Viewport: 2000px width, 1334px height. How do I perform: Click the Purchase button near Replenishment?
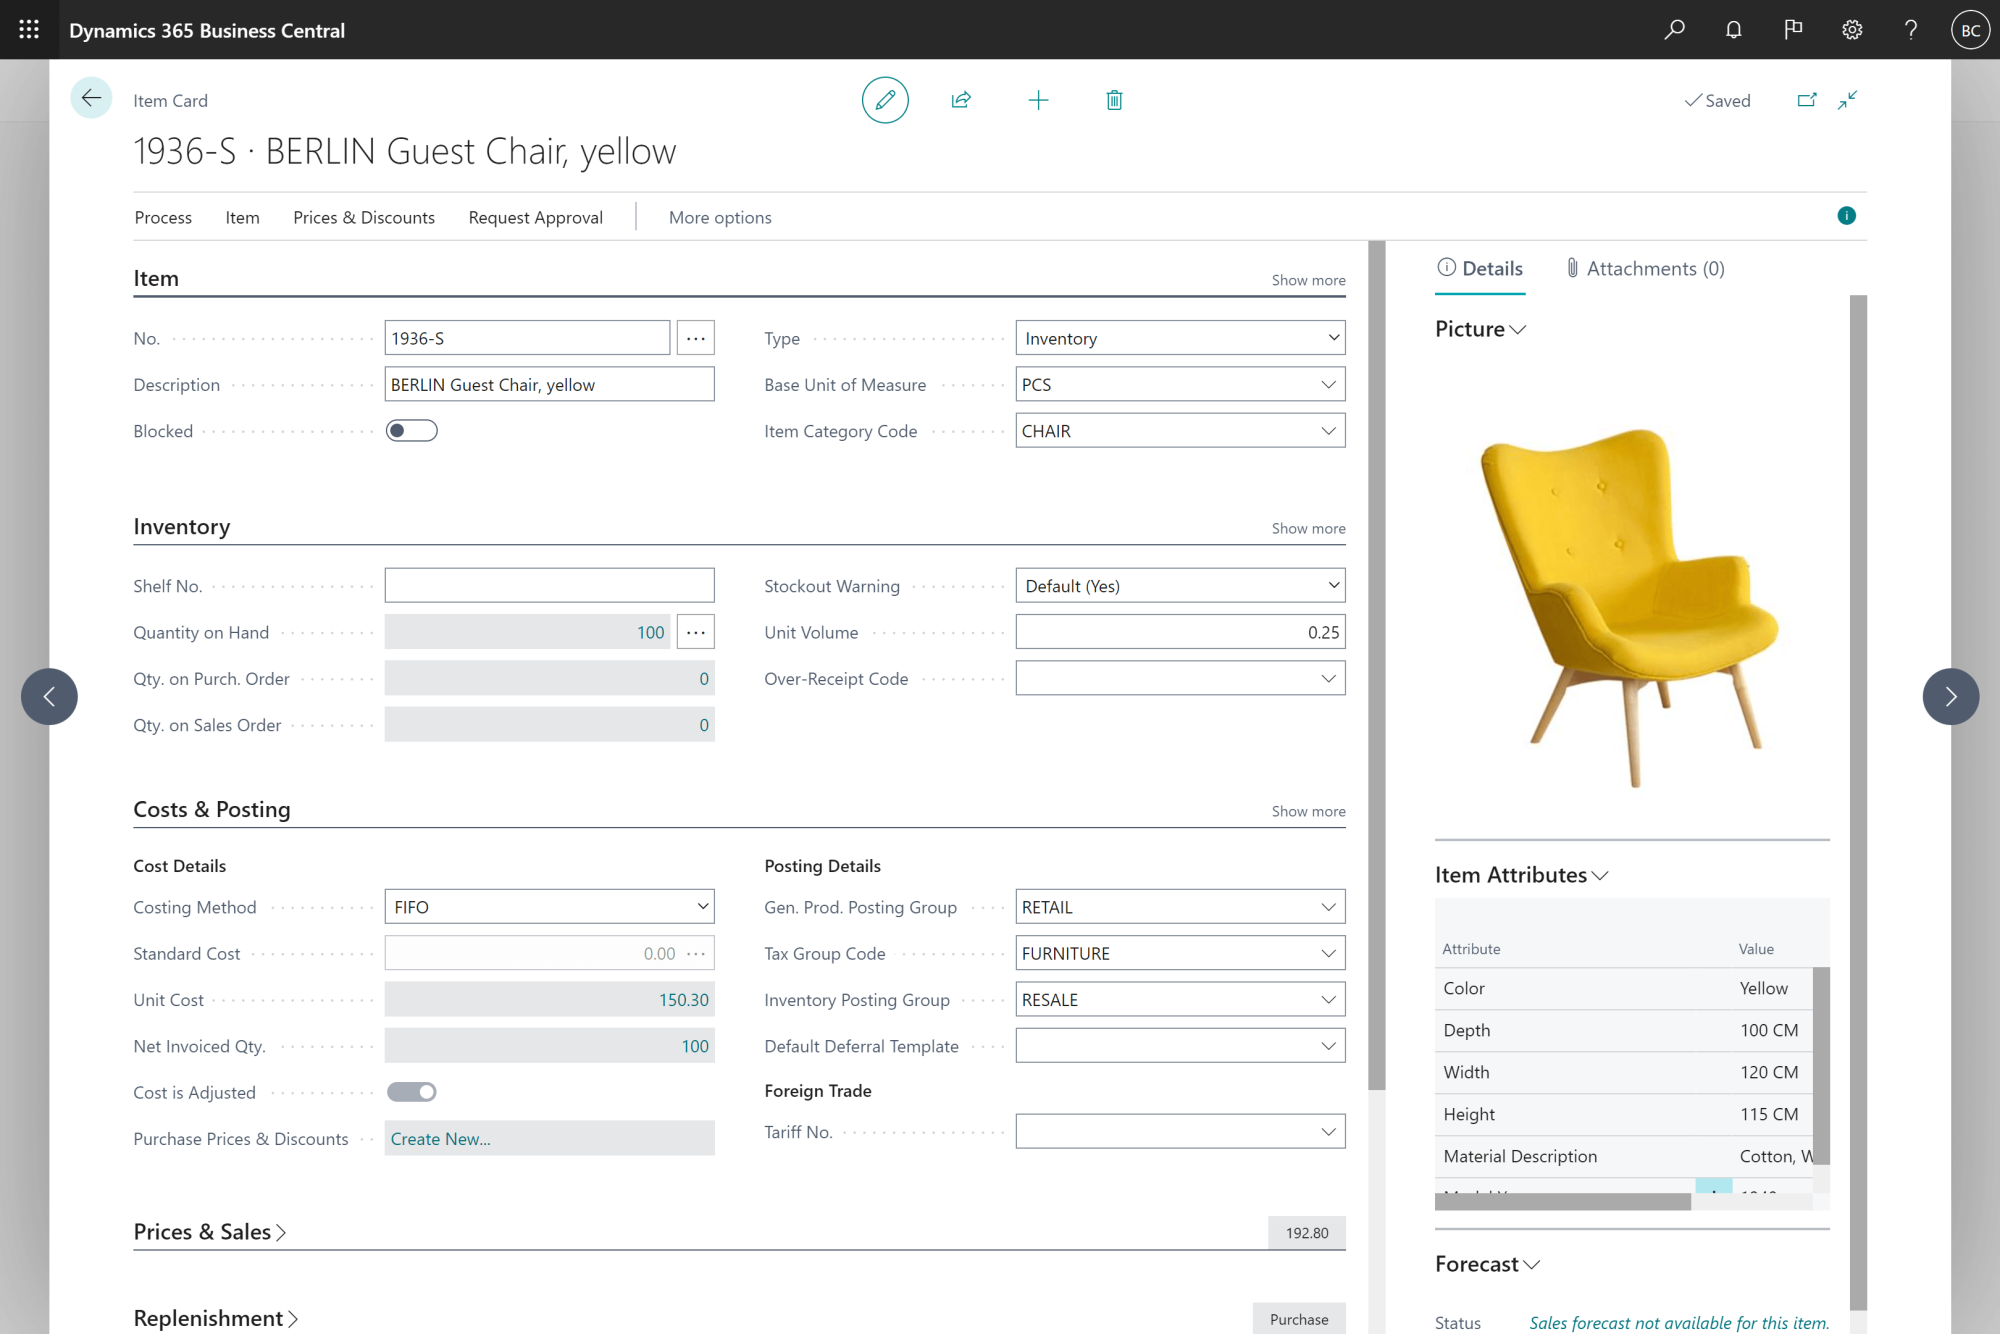(x=1298, y=1318)
